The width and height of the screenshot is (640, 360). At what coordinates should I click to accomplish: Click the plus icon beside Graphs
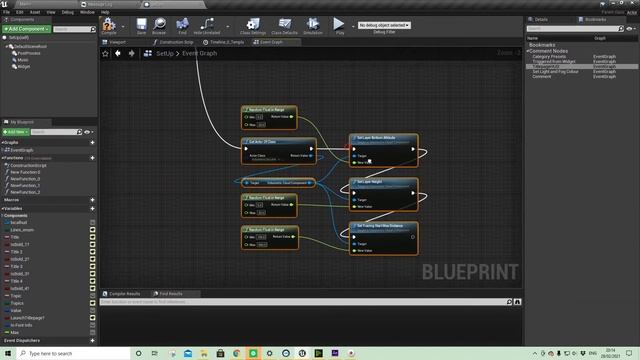92,142
